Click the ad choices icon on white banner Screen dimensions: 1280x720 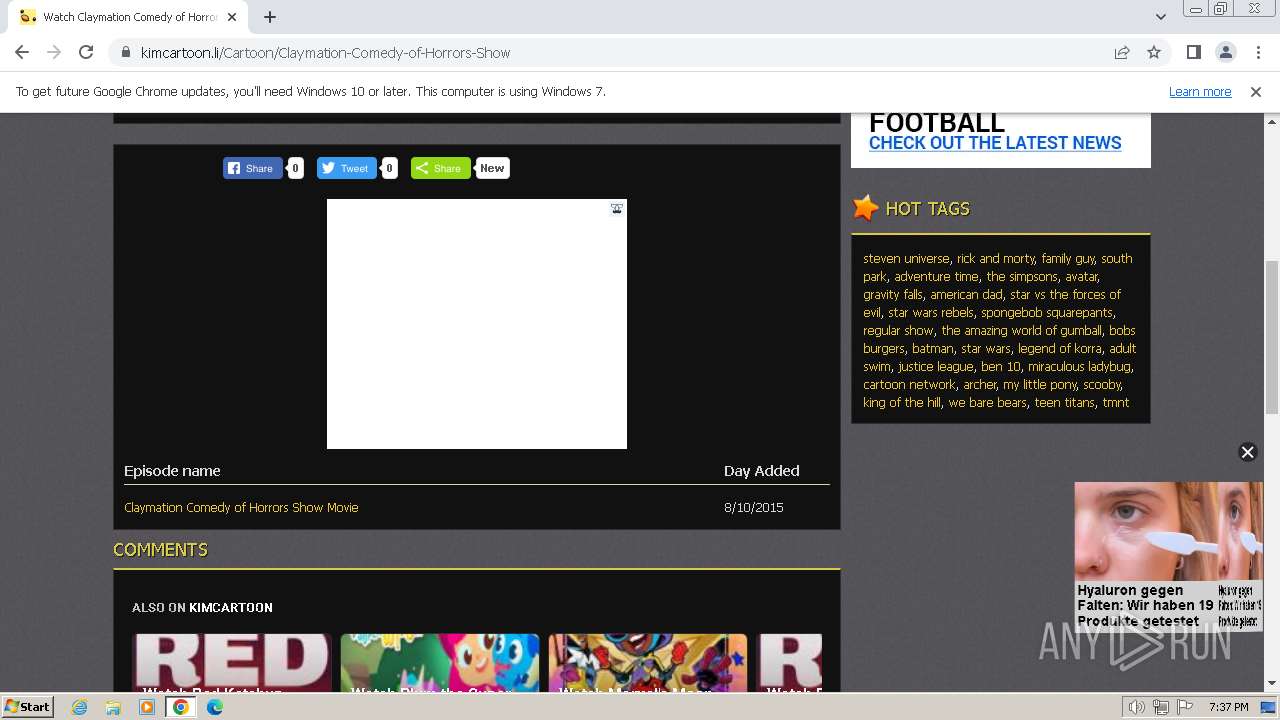click(x=617, y=208)
